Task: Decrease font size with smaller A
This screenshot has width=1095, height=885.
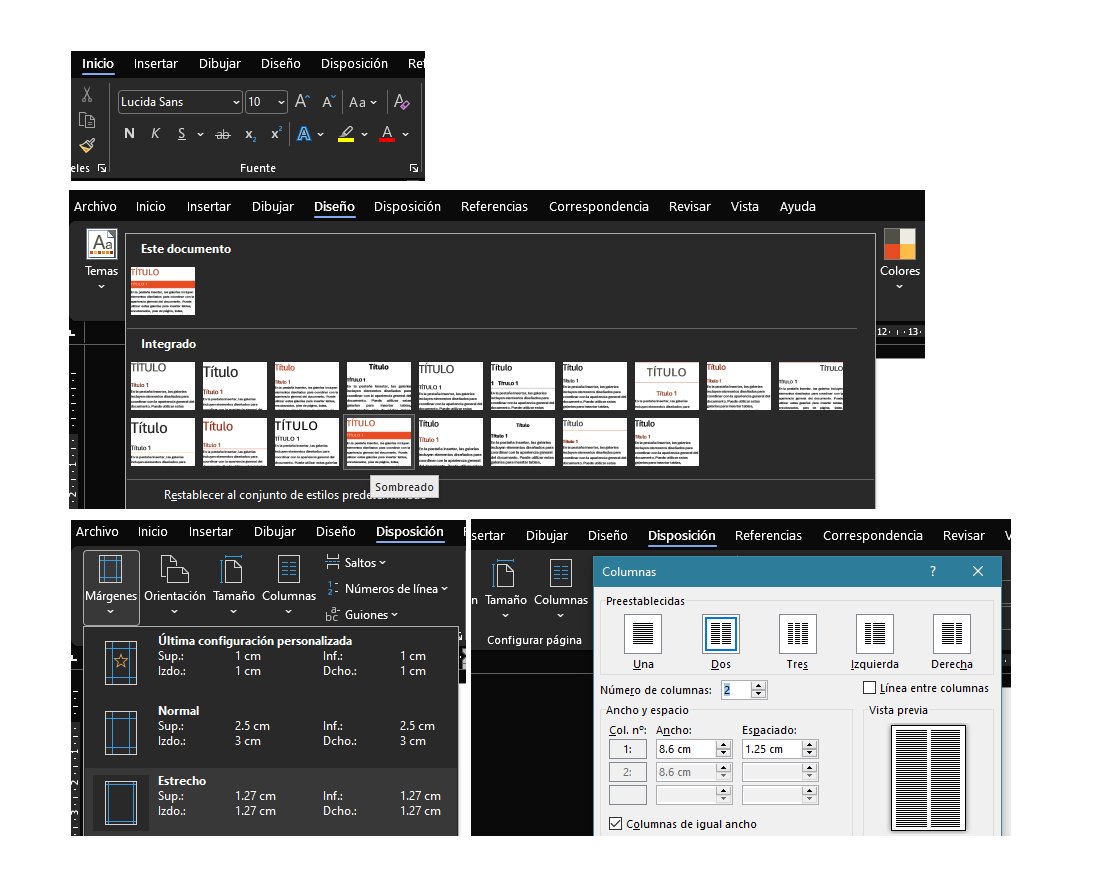Action: [328, 102]
